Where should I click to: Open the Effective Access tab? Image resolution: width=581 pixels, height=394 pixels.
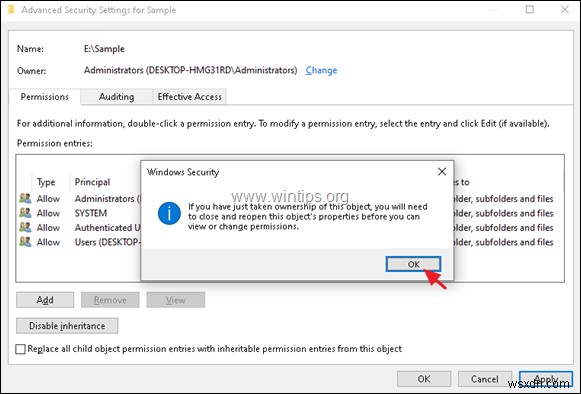190,97
